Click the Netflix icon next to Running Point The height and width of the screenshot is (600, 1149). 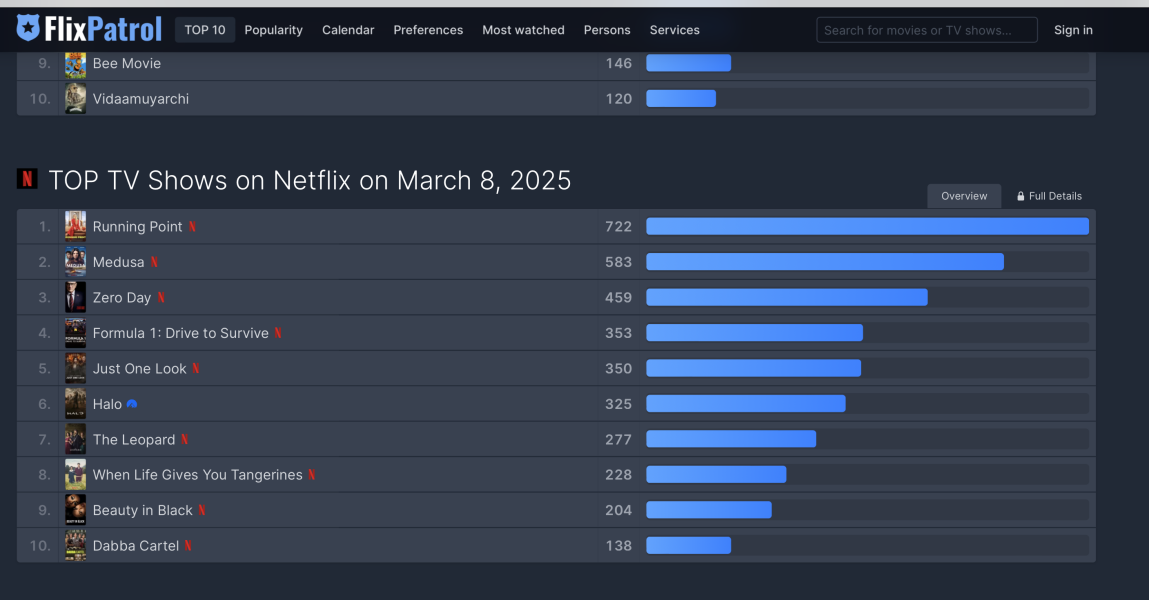pos(192,226)
